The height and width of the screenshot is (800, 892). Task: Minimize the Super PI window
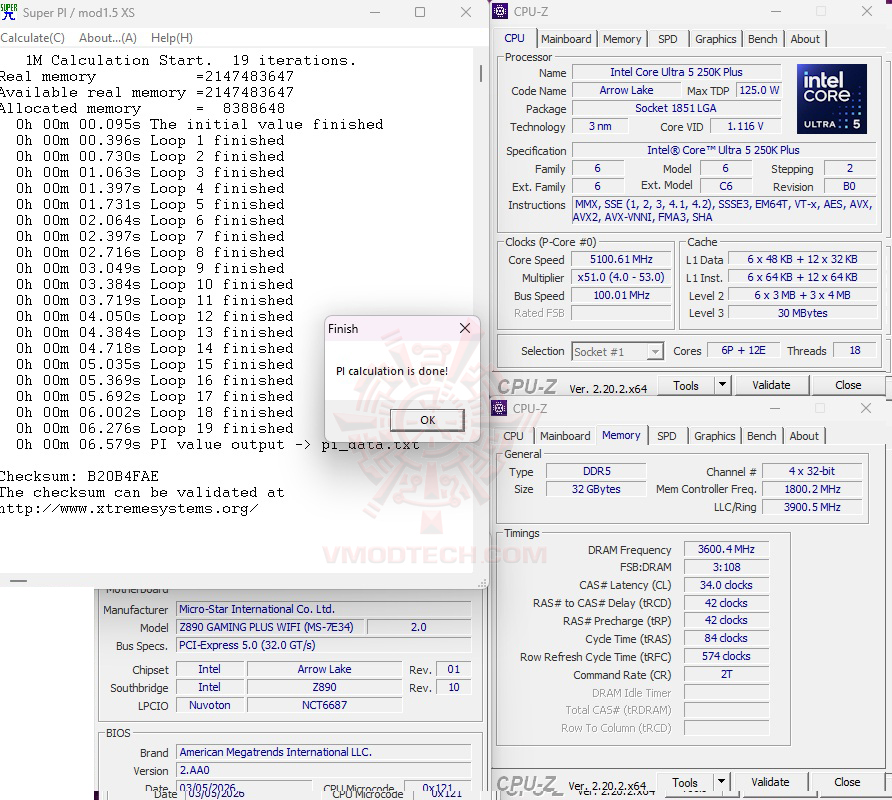point(375,12)
